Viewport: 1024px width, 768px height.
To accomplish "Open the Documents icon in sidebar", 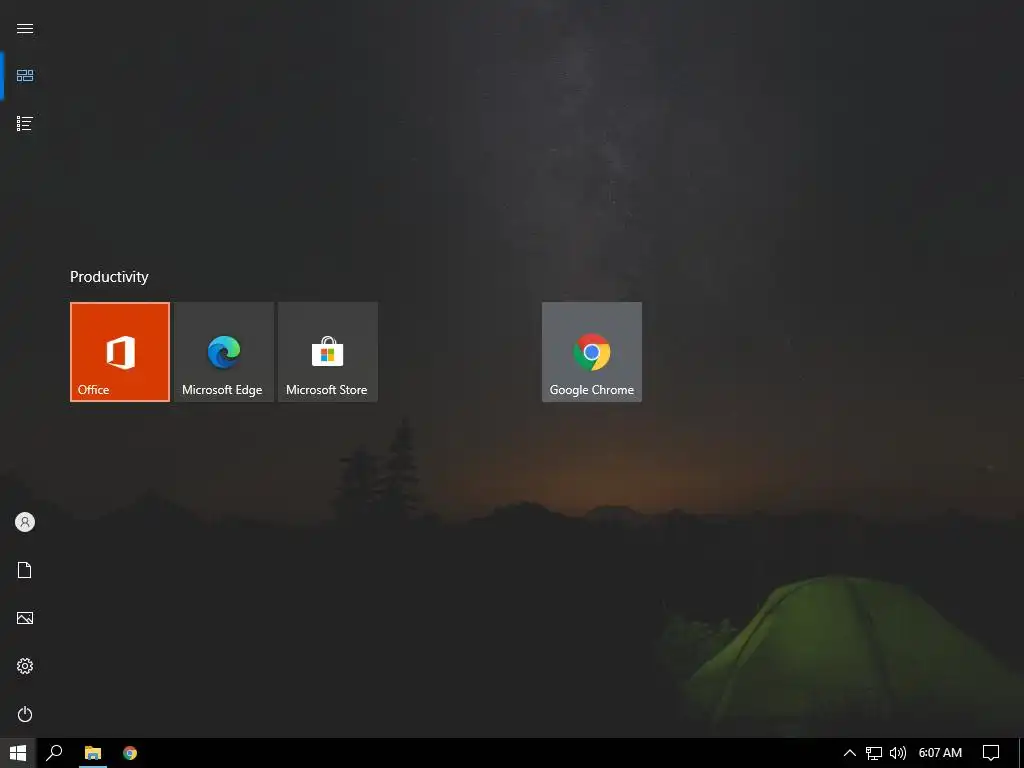I will pos(25,570).
